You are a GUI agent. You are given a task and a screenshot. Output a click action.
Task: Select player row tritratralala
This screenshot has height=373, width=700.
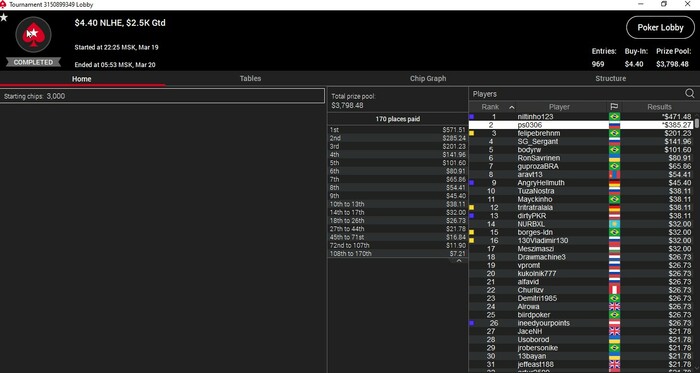[582, 207]
